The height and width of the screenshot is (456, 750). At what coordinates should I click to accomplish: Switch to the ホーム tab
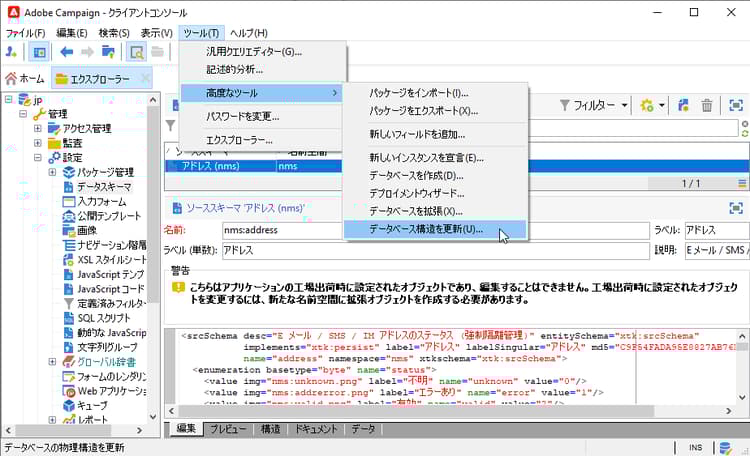25,78
